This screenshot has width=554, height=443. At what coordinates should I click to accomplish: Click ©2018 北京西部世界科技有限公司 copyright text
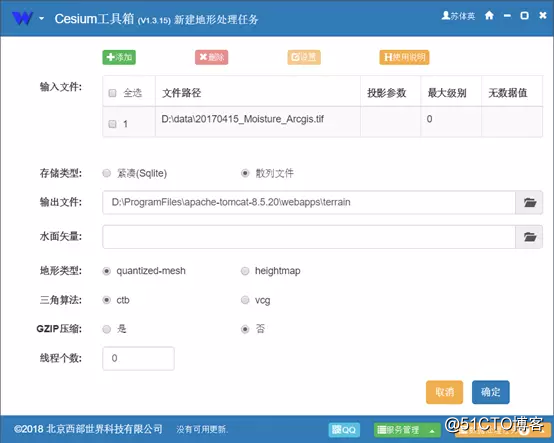(88, 429)
